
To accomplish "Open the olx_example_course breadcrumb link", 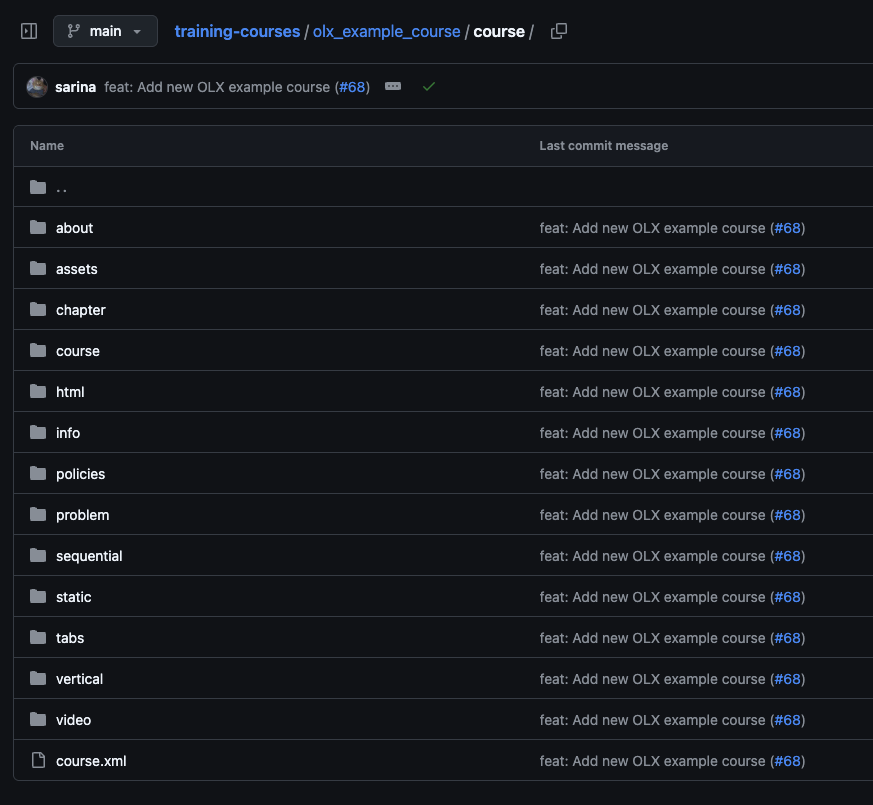I will click(x=386, y=31).
